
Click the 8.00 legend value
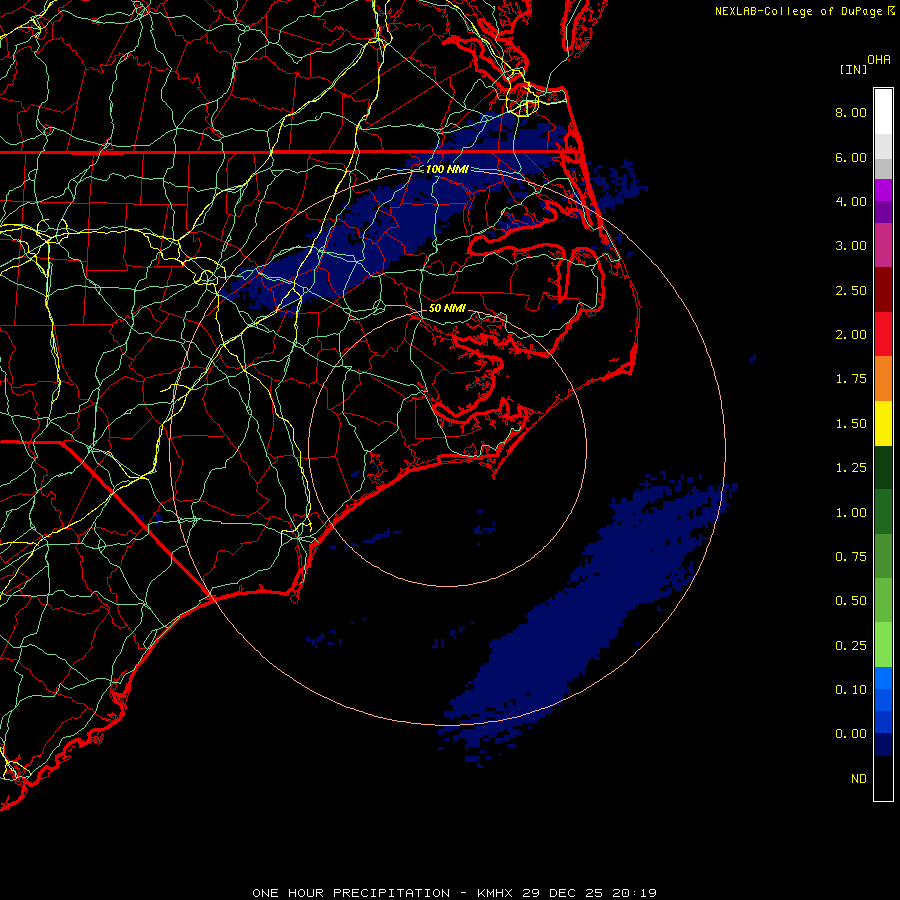[x=851, y=112]
